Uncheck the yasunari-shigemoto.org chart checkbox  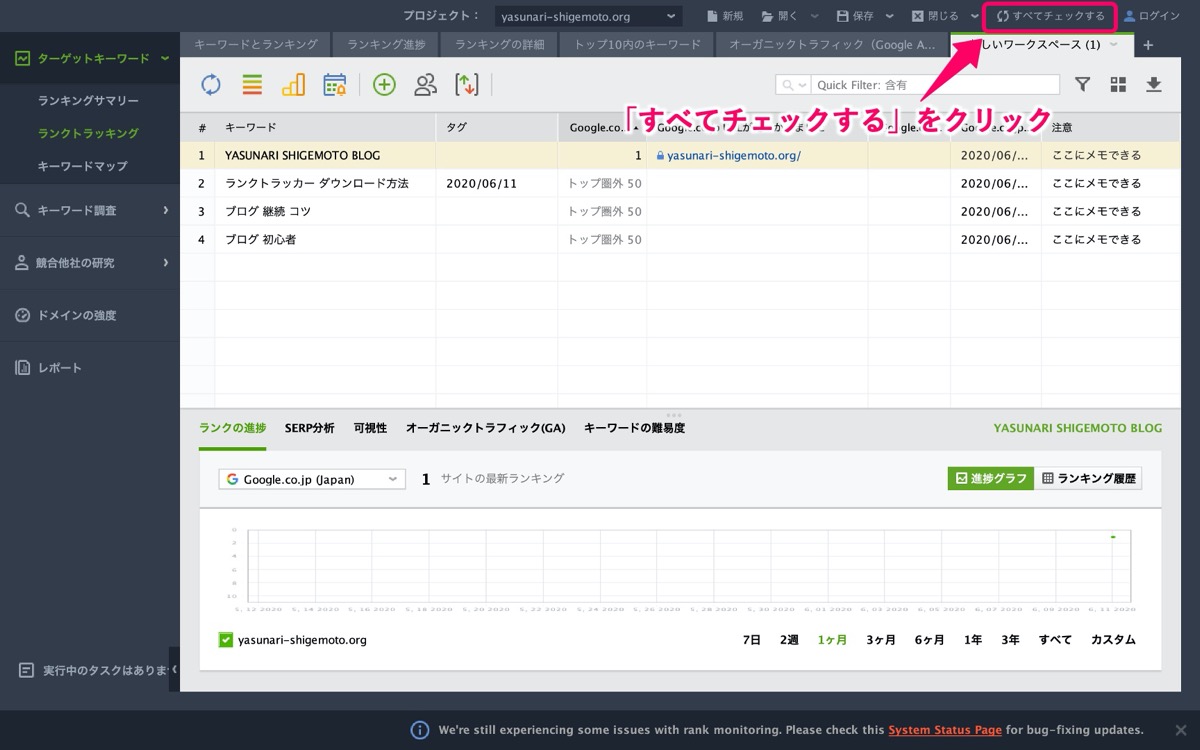pyautogui.click(x=226, y=640)
